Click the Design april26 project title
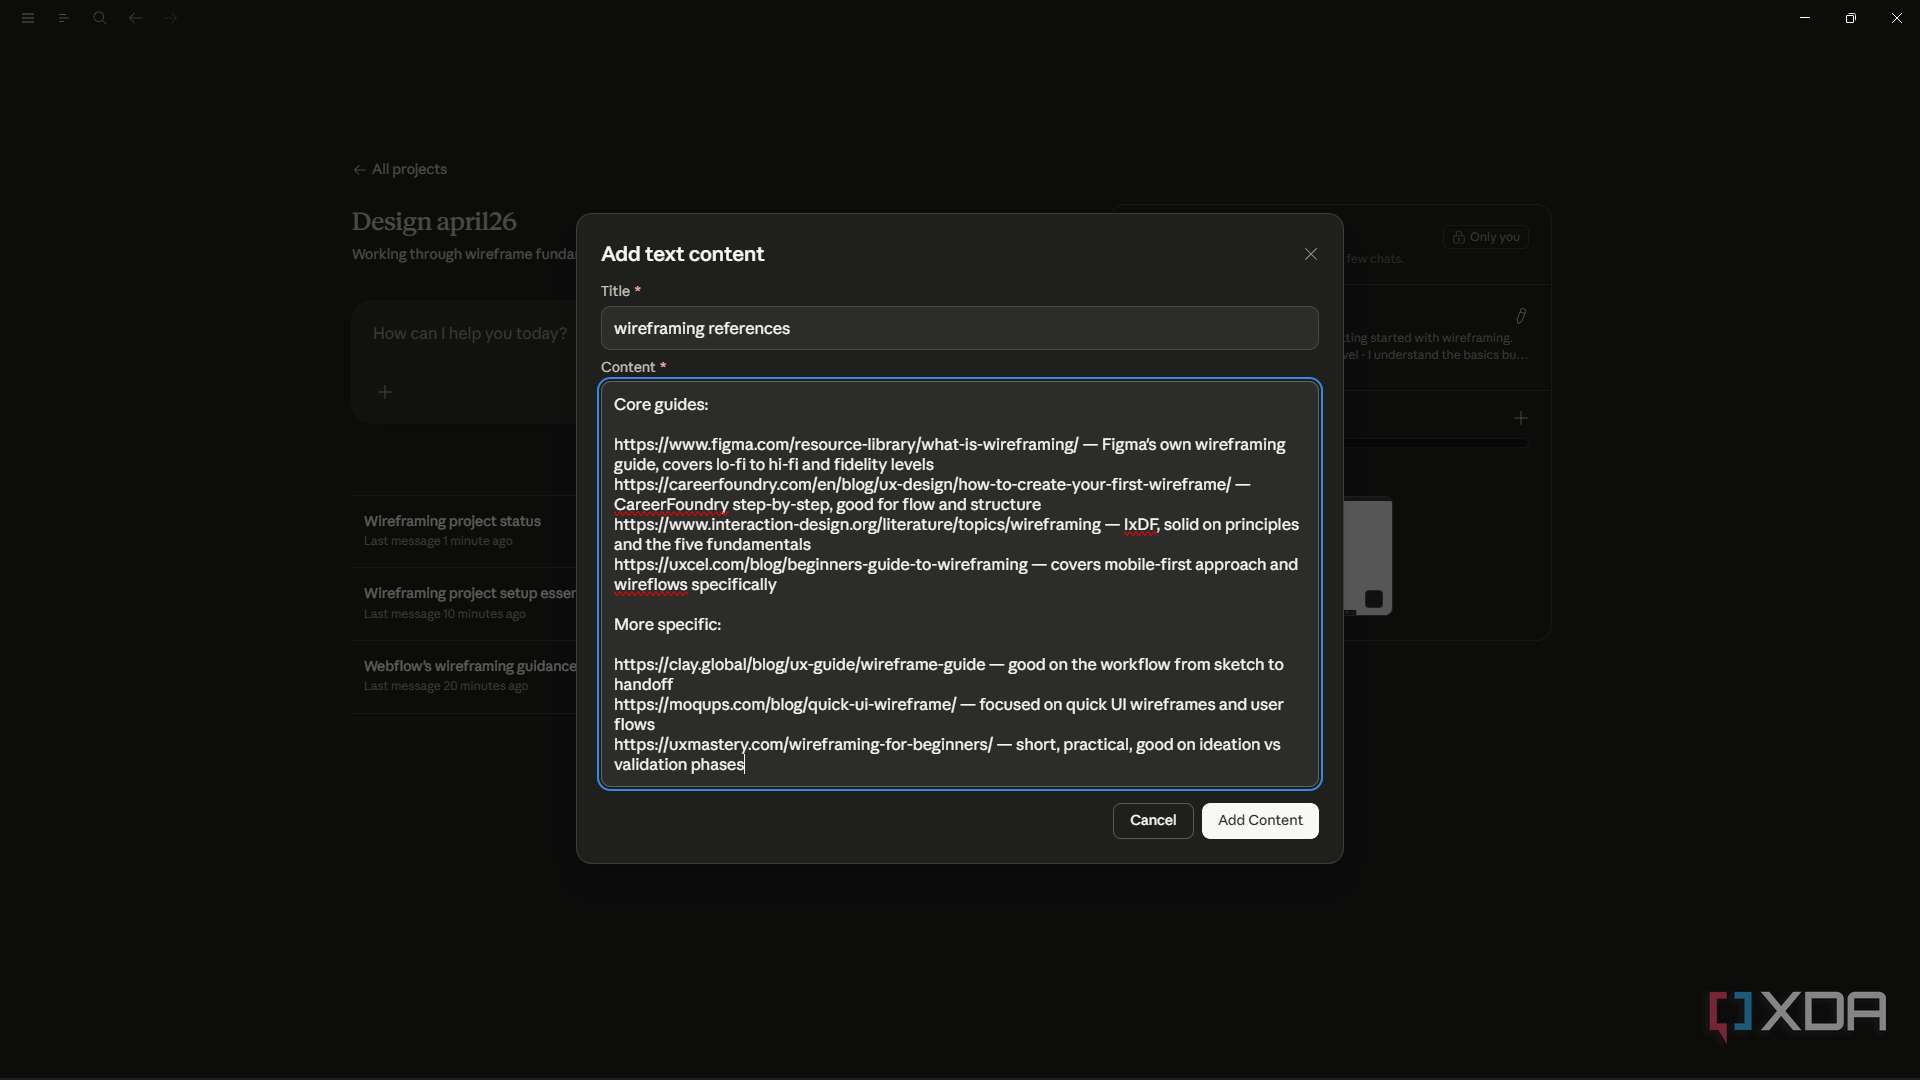The width and height of the screenshot is (1920, 1080). tap(434, 221)
